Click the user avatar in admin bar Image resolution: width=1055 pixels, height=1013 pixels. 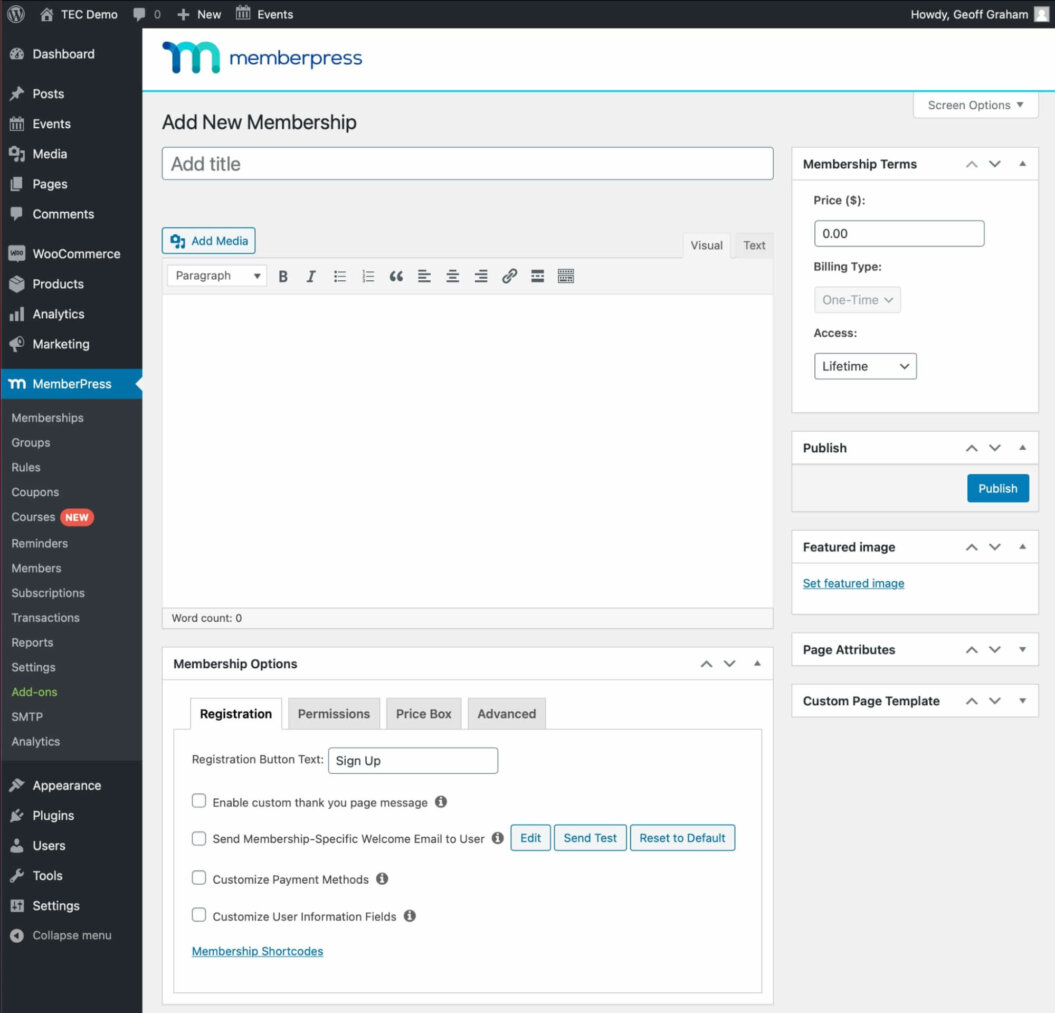(x=1042, y=14)
